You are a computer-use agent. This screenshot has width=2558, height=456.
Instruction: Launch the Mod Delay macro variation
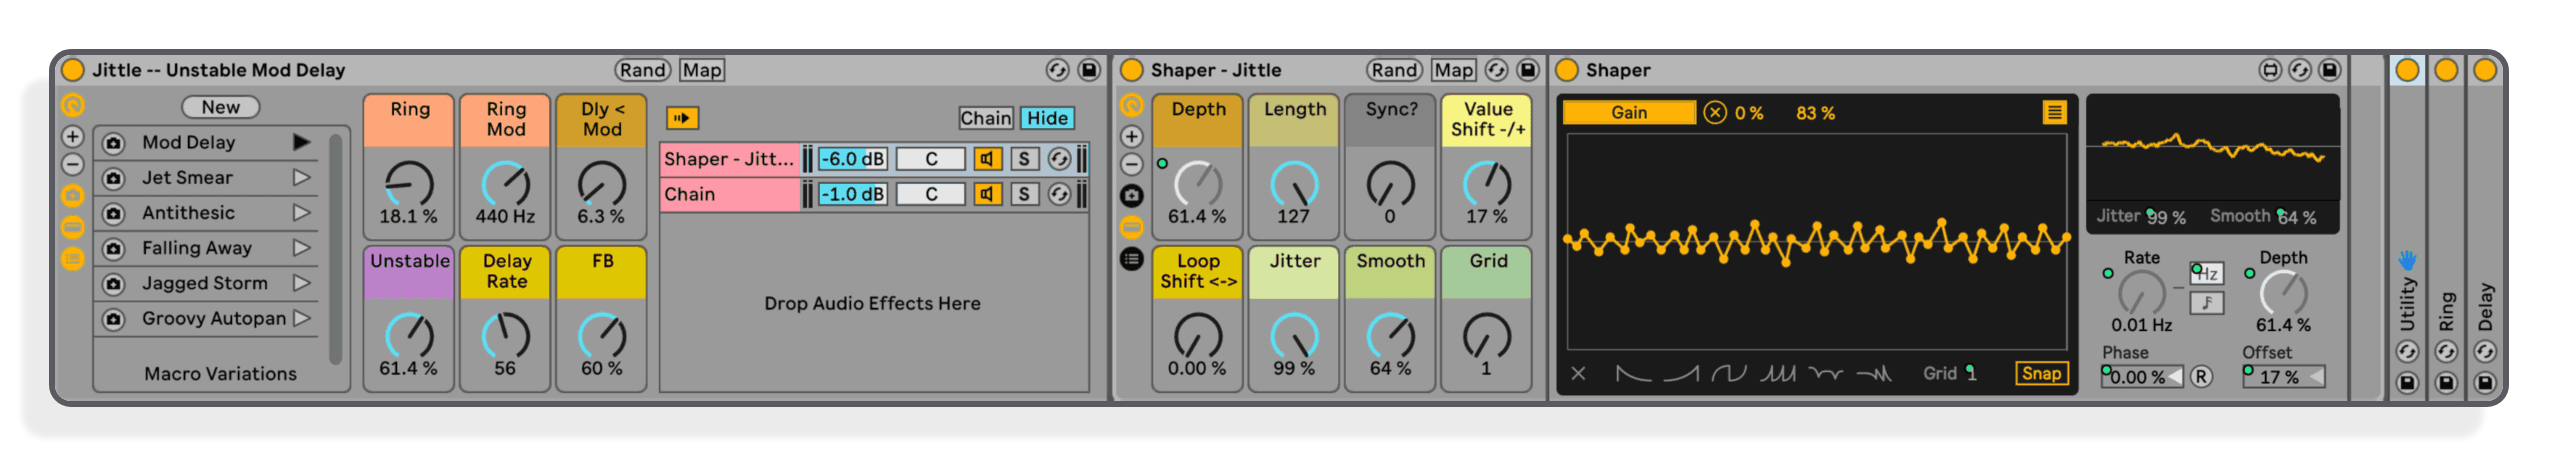pyautogui.click(x=301, y=142)
